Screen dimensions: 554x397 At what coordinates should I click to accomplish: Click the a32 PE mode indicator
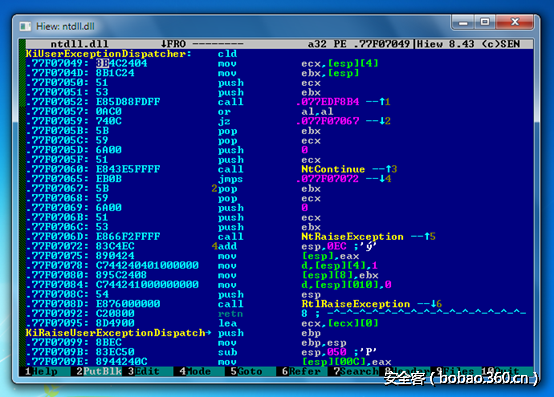[327, 44]
